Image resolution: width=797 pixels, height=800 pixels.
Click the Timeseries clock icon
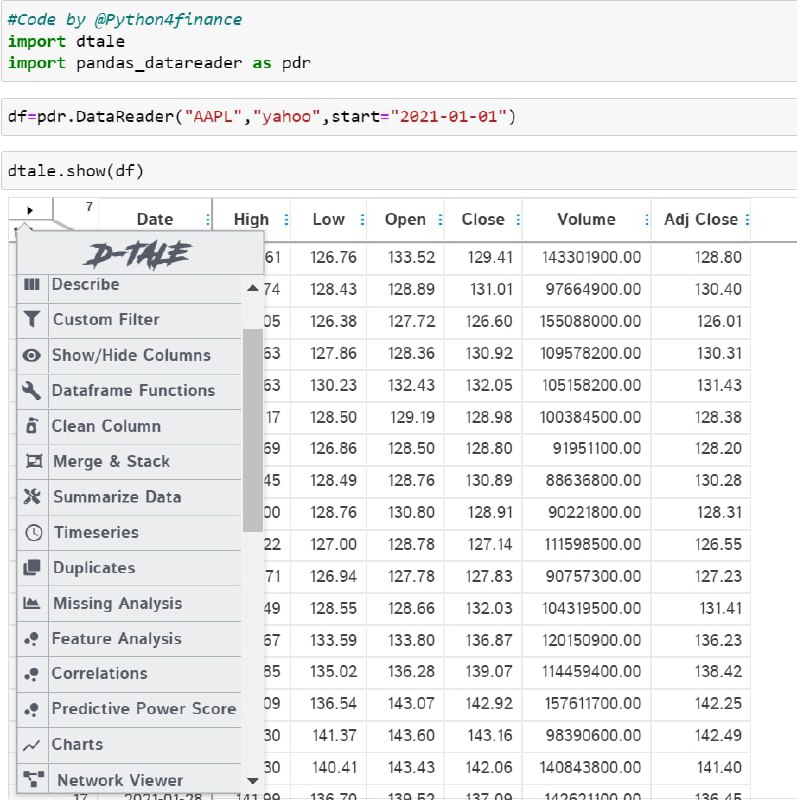coord(34,532)
